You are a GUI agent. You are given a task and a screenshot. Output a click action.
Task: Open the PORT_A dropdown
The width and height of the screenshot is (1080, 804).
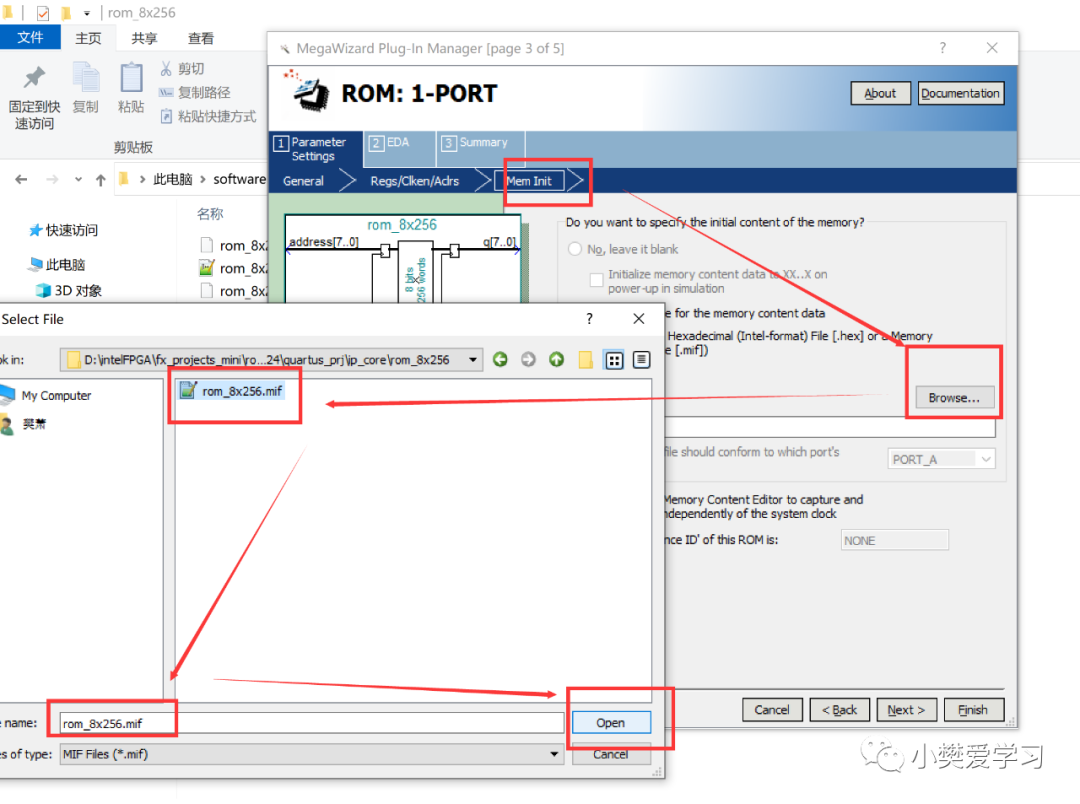click(941, 459)
